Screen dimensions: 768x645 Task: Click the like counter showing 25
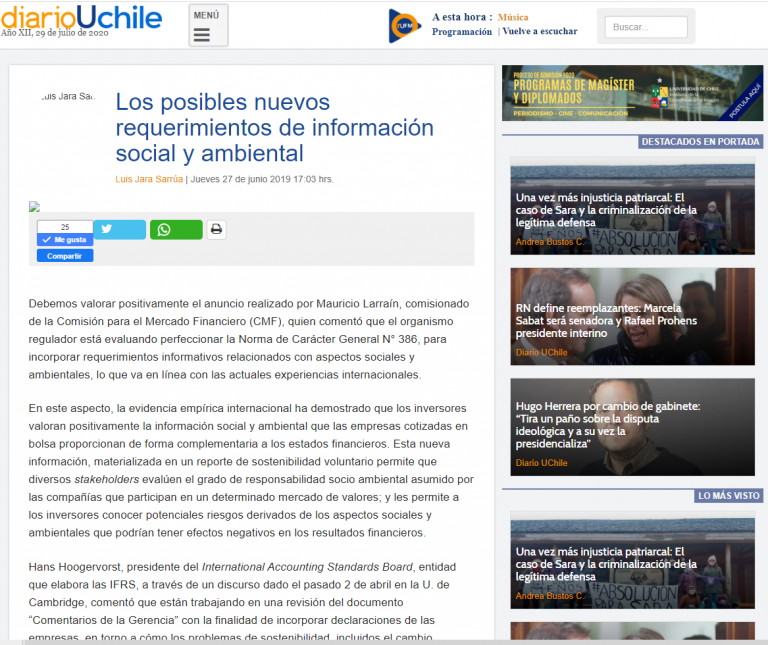(65, 227)
